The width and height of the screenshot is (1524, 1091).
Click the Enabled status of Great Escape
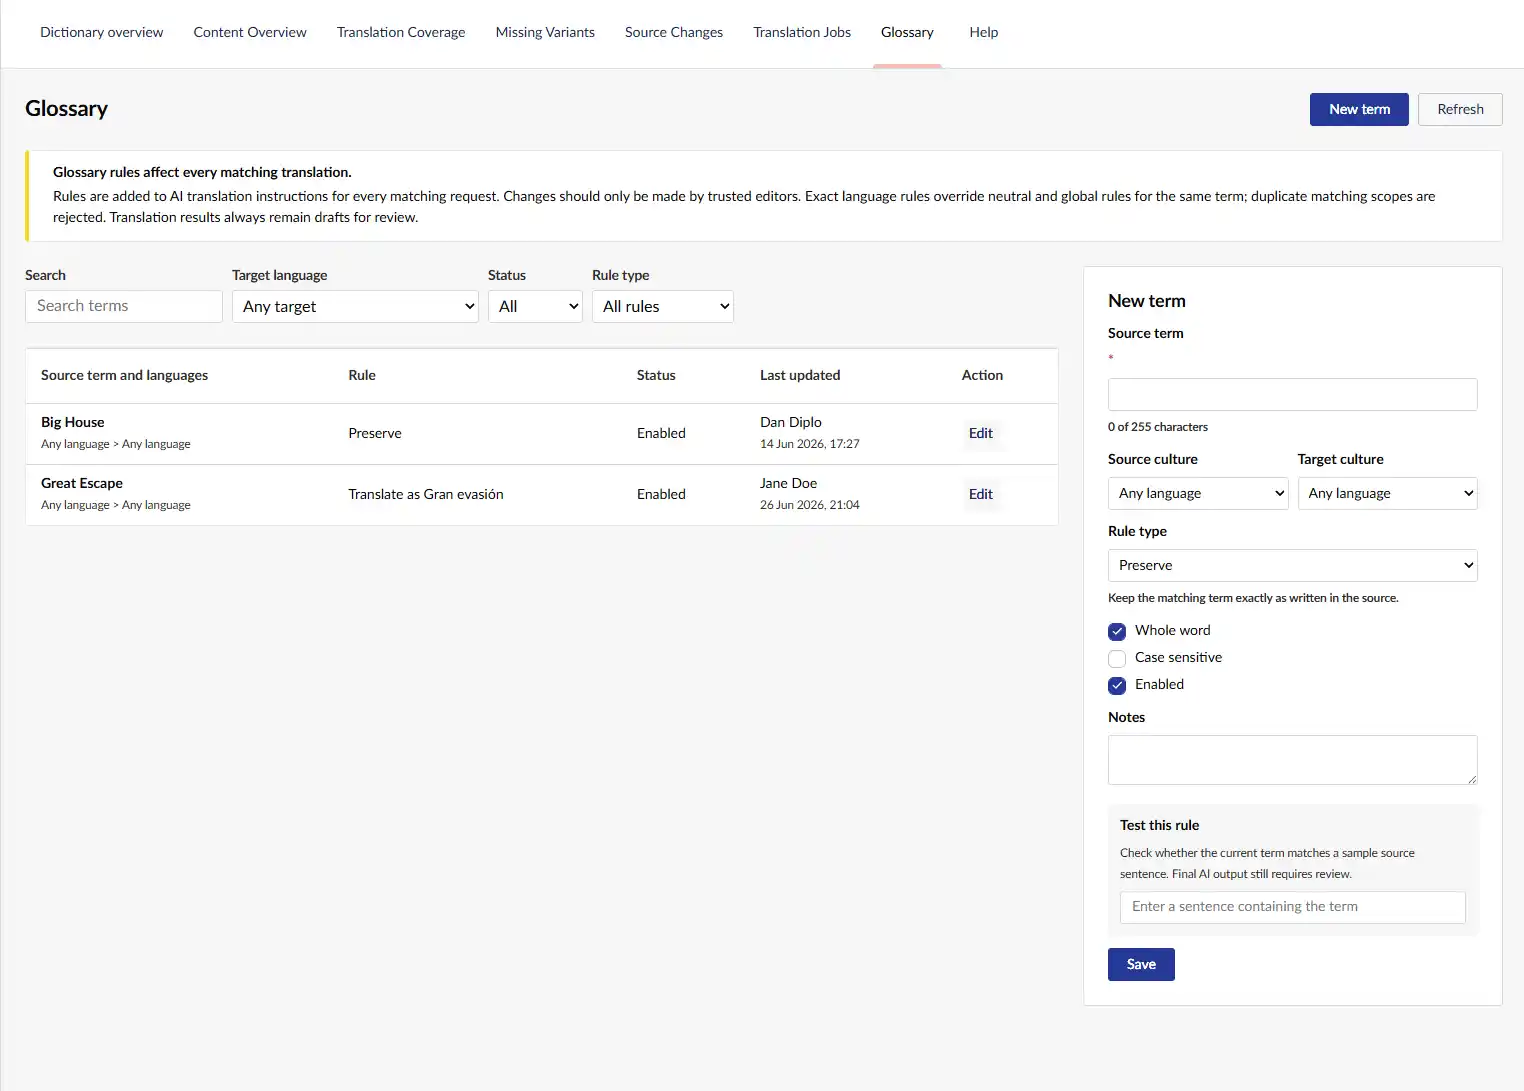click(x=661, y=494)
